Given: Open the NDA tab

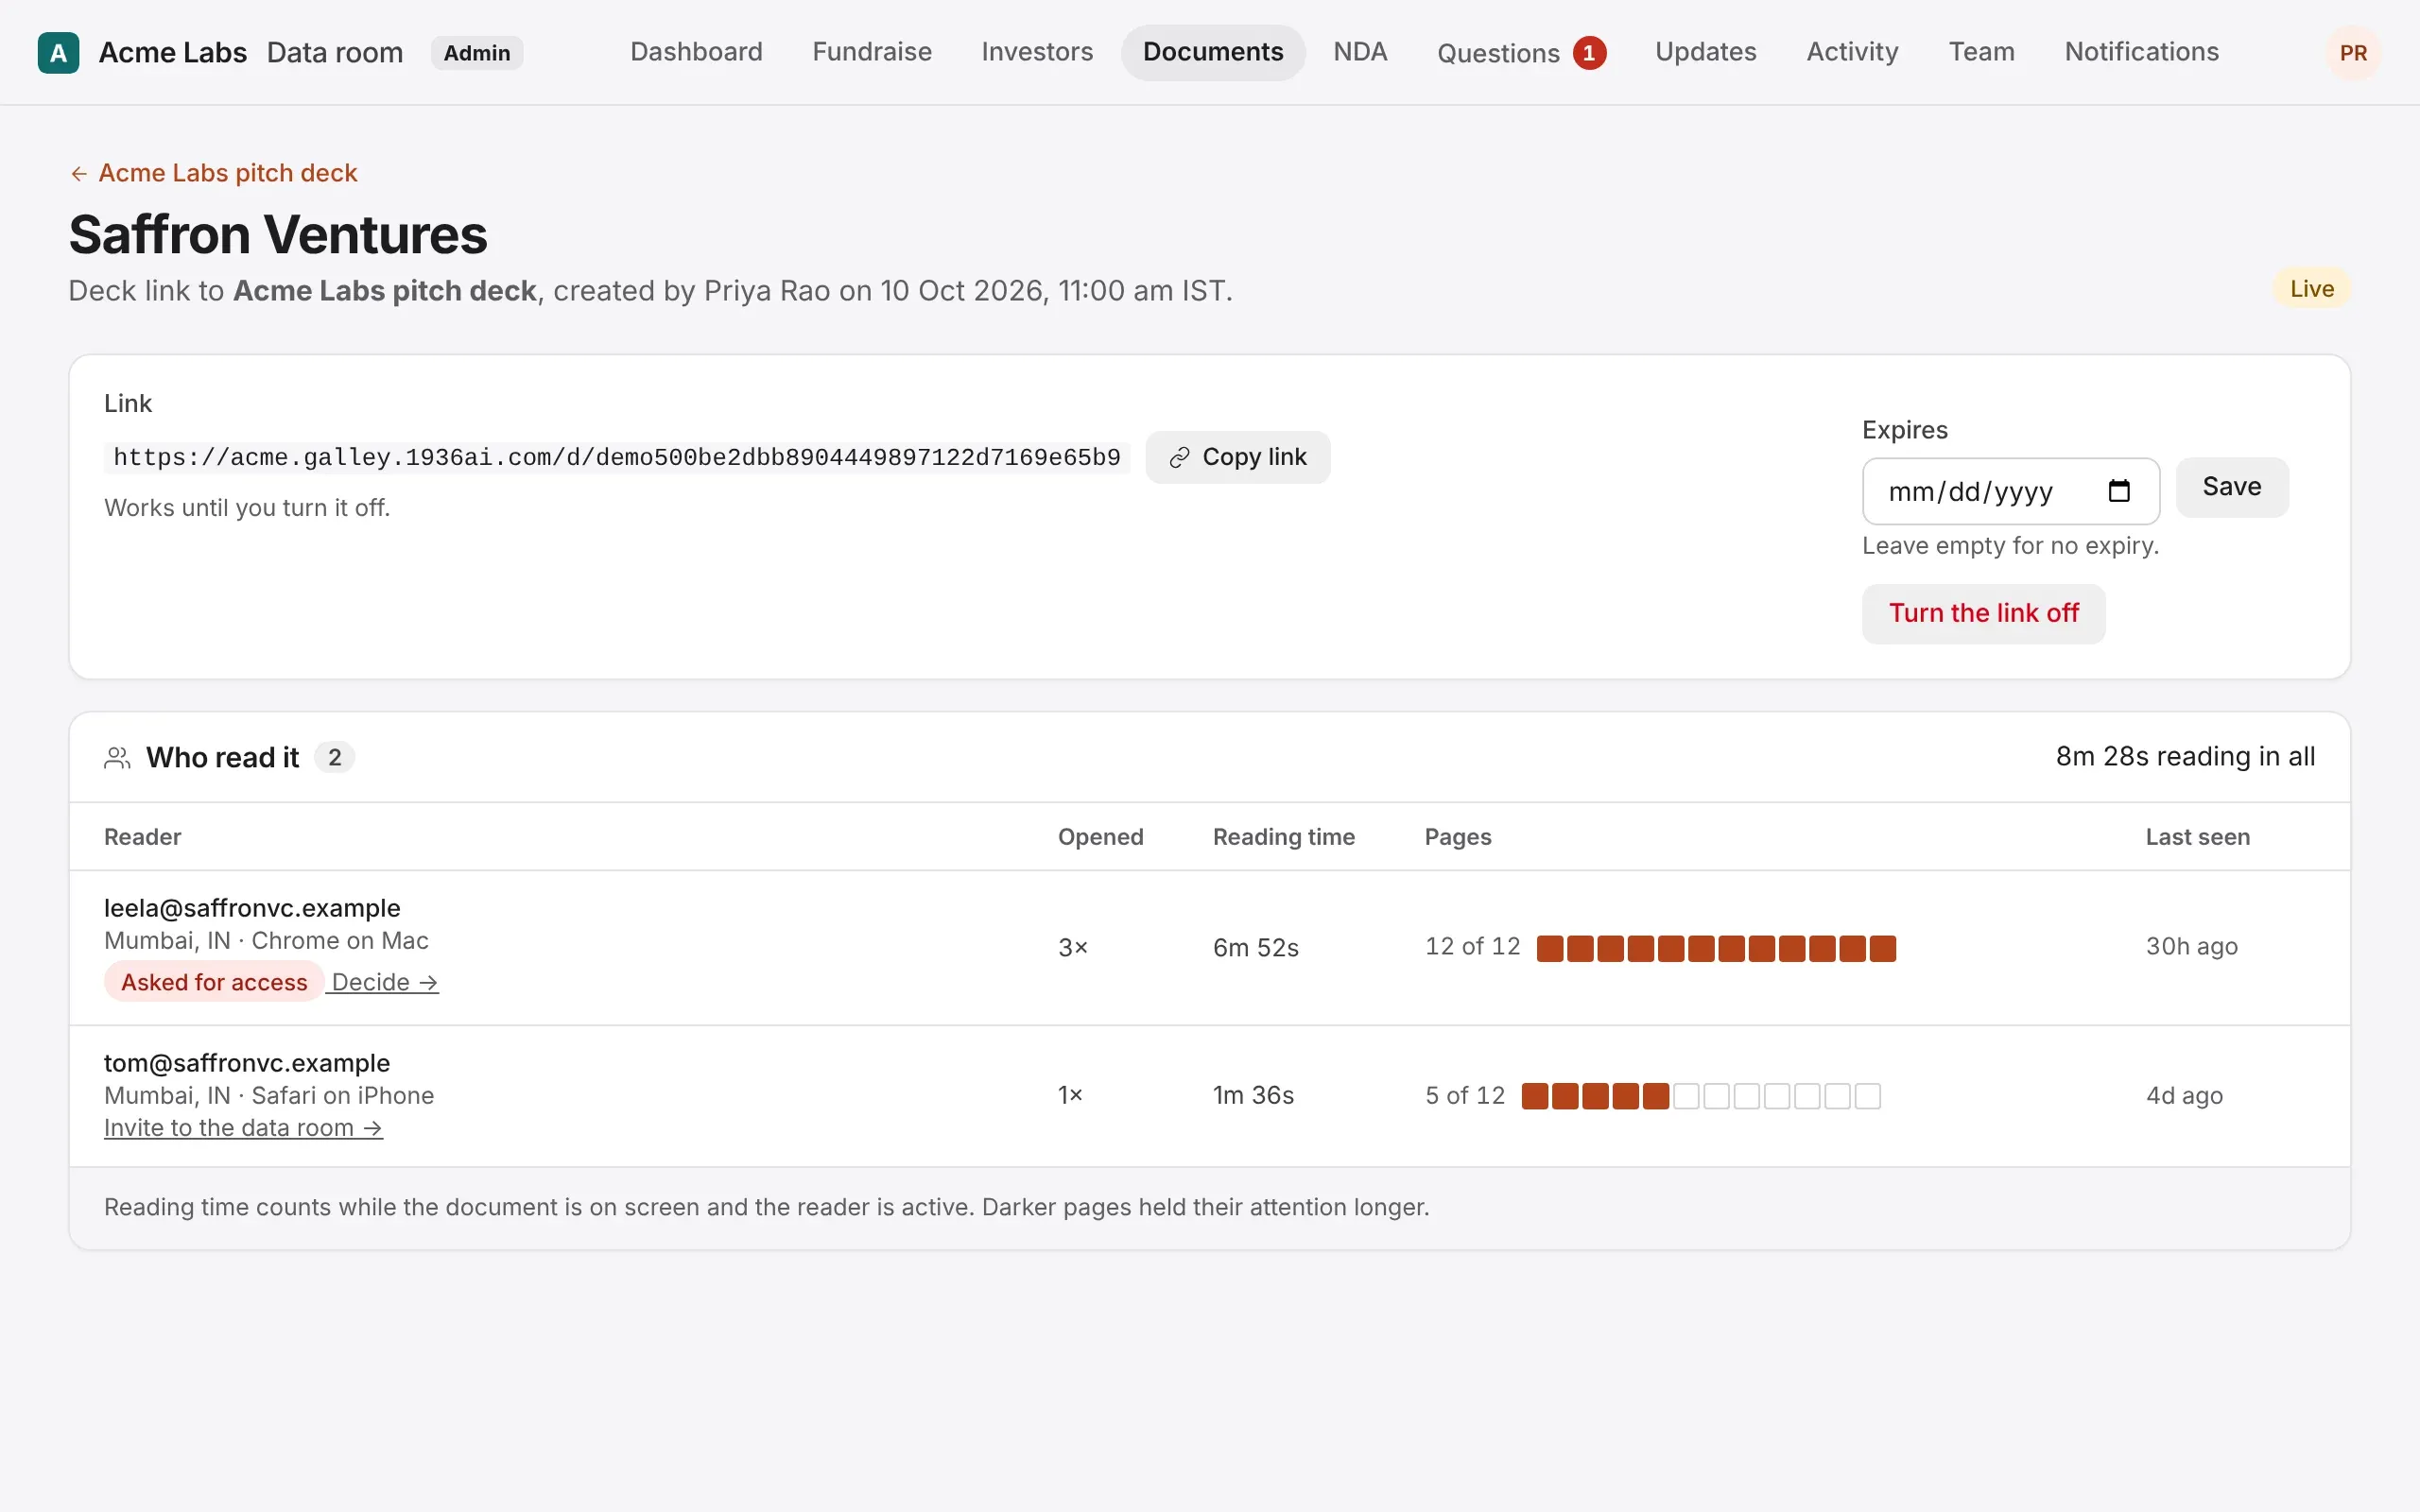Looking at the screenshot, I should [1360, 52].
